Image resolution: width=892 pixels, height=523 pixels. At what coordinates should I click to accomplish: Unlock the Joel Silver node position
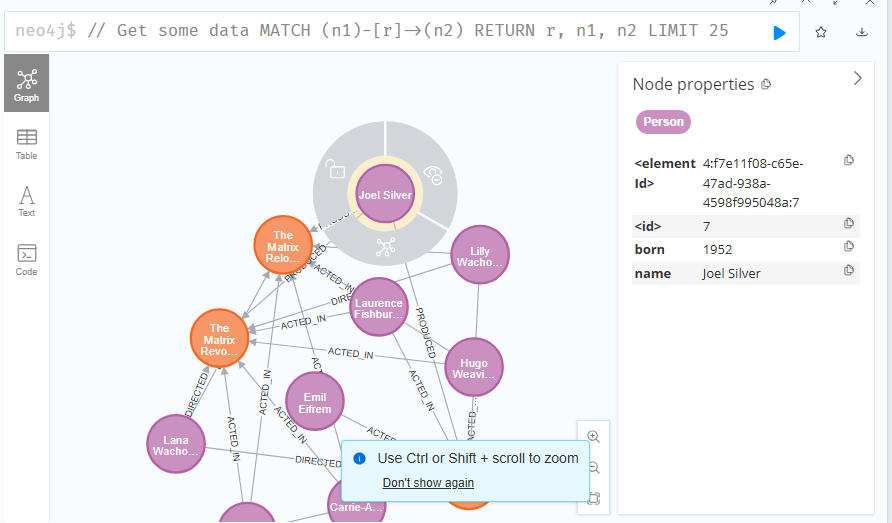point(335,169)
